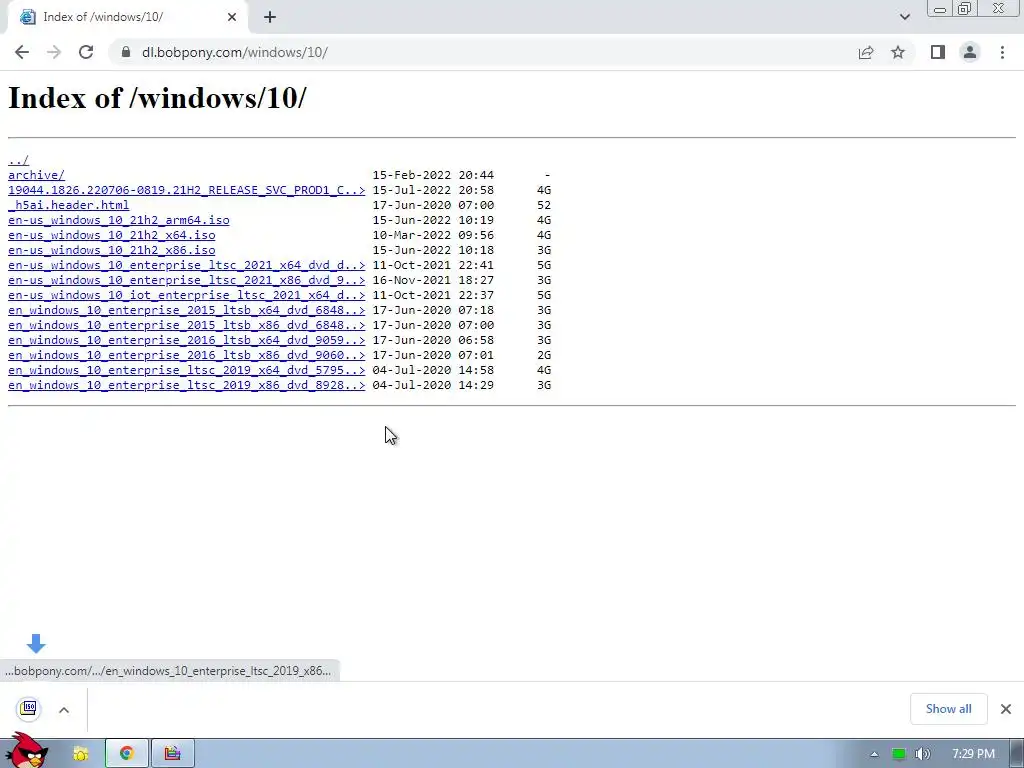
Task: Open the volume control speaker icon
Action: pyautogui.click(x=922, y=754)
